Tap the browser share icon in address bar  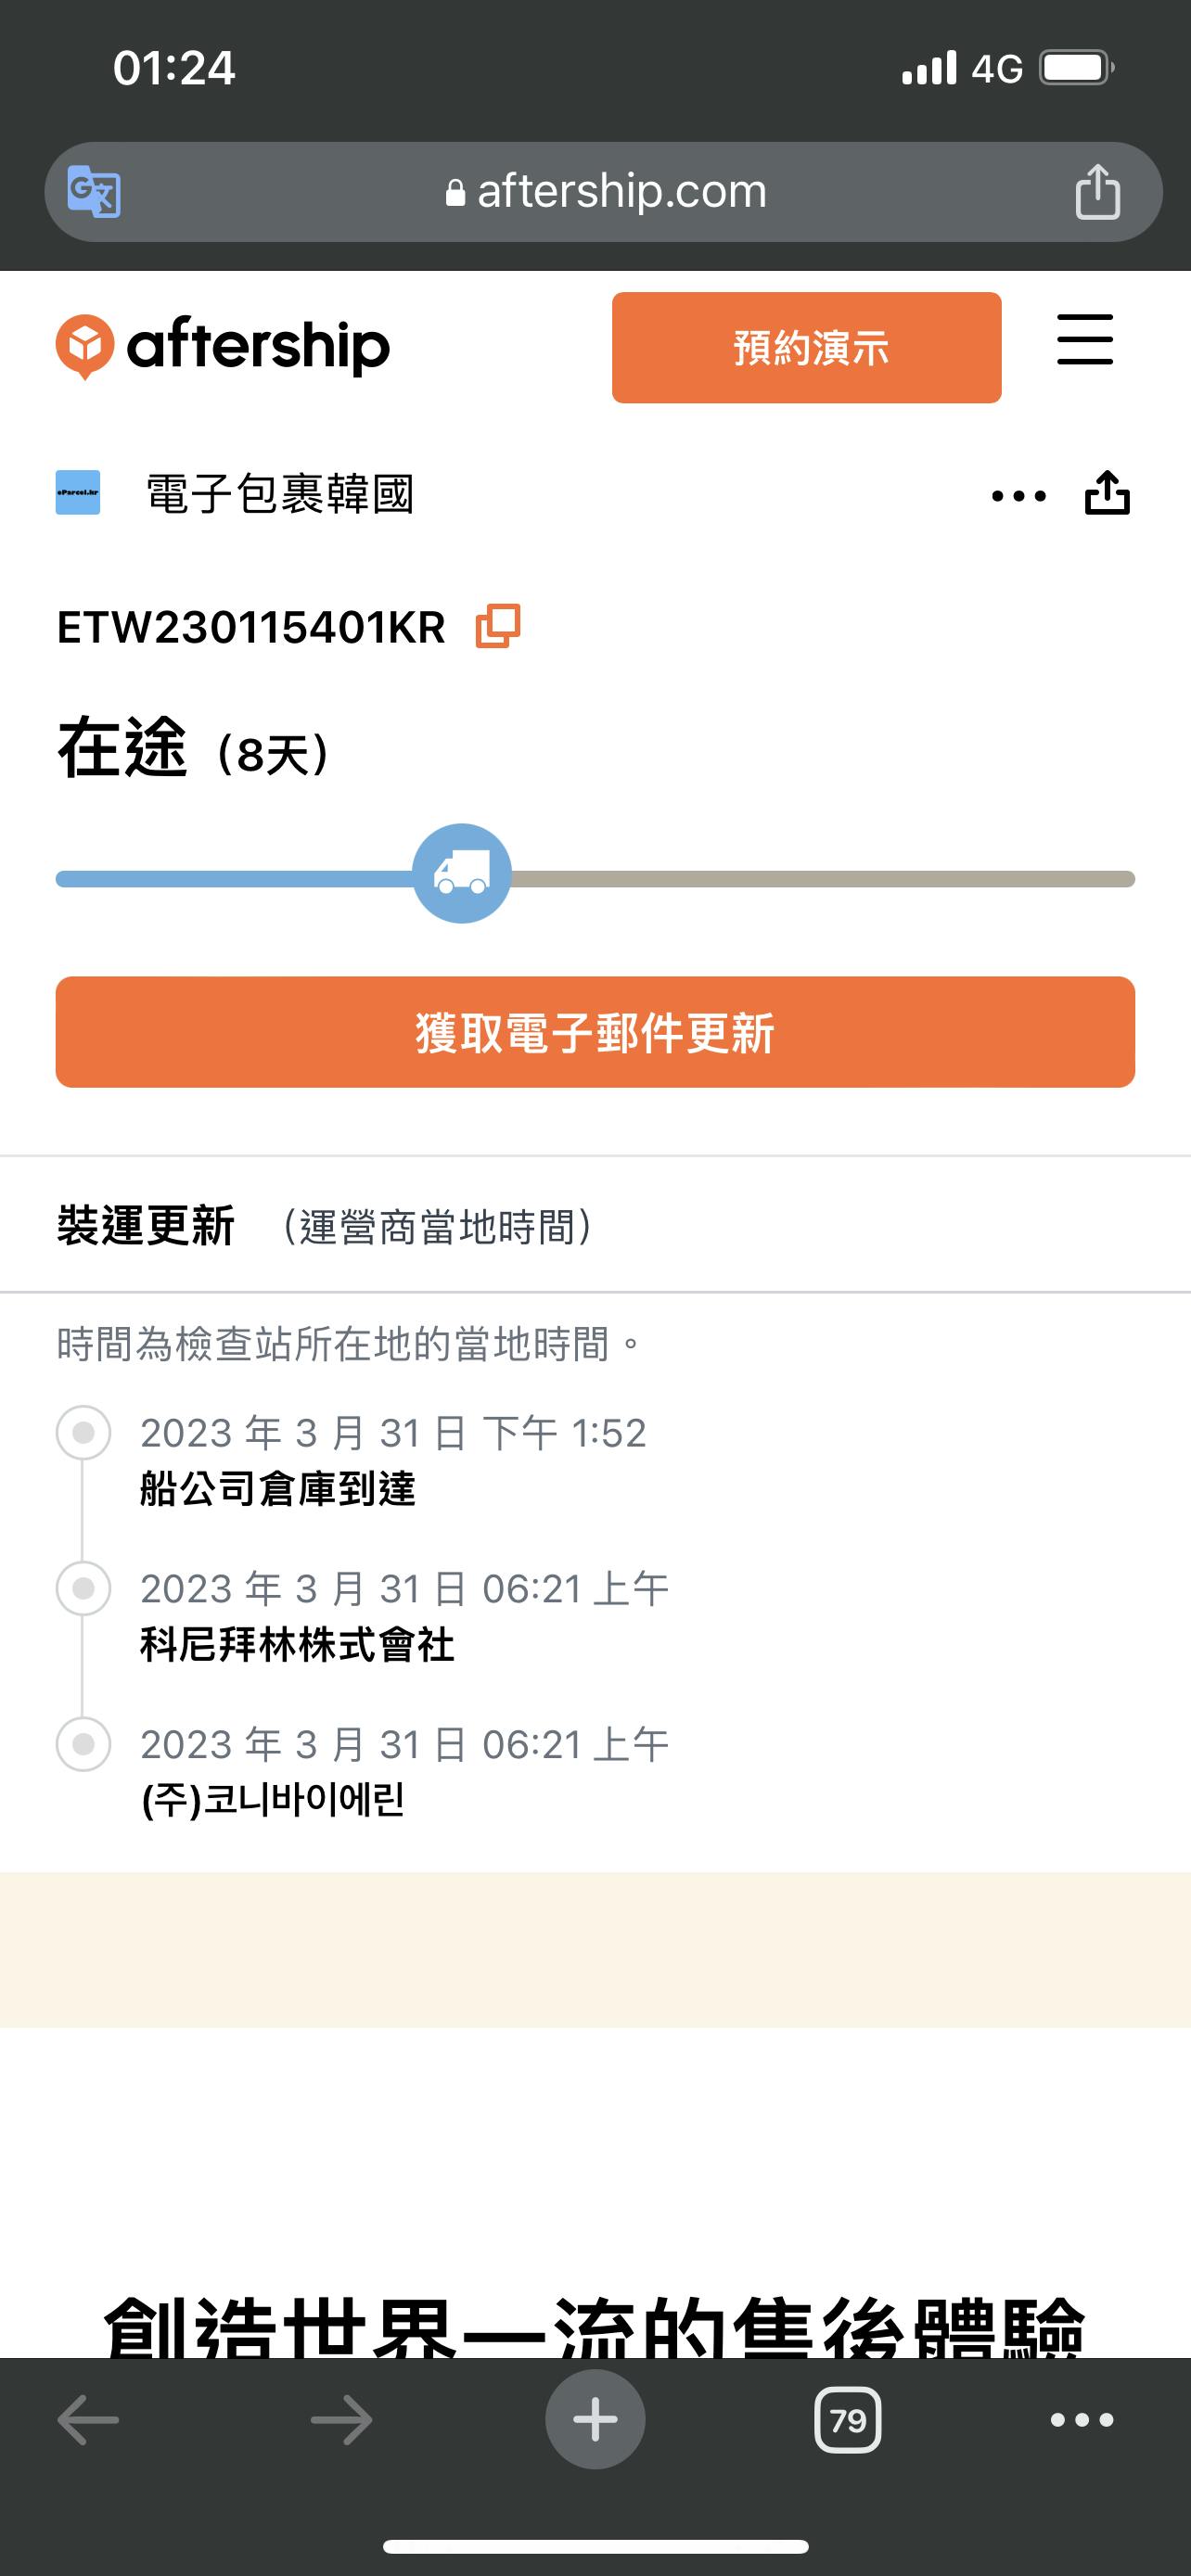pos(1097,191)
